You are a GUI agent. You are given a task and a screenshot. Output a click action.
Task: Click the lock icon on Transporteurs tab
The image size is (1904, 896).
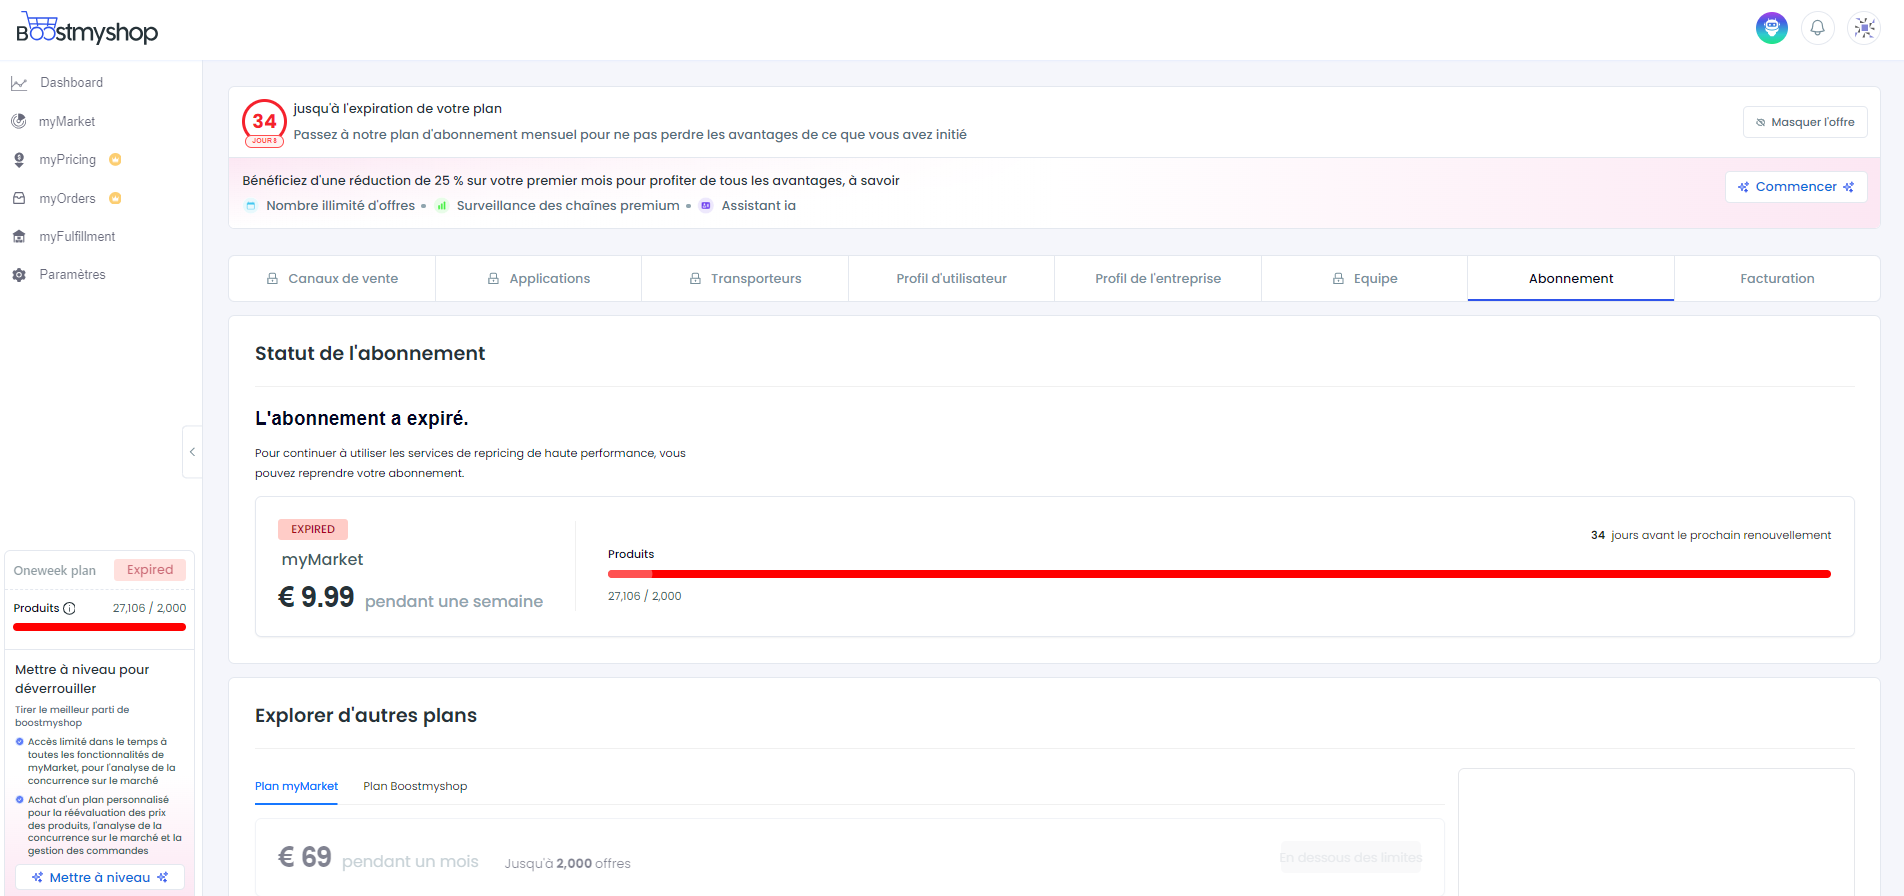695,279
